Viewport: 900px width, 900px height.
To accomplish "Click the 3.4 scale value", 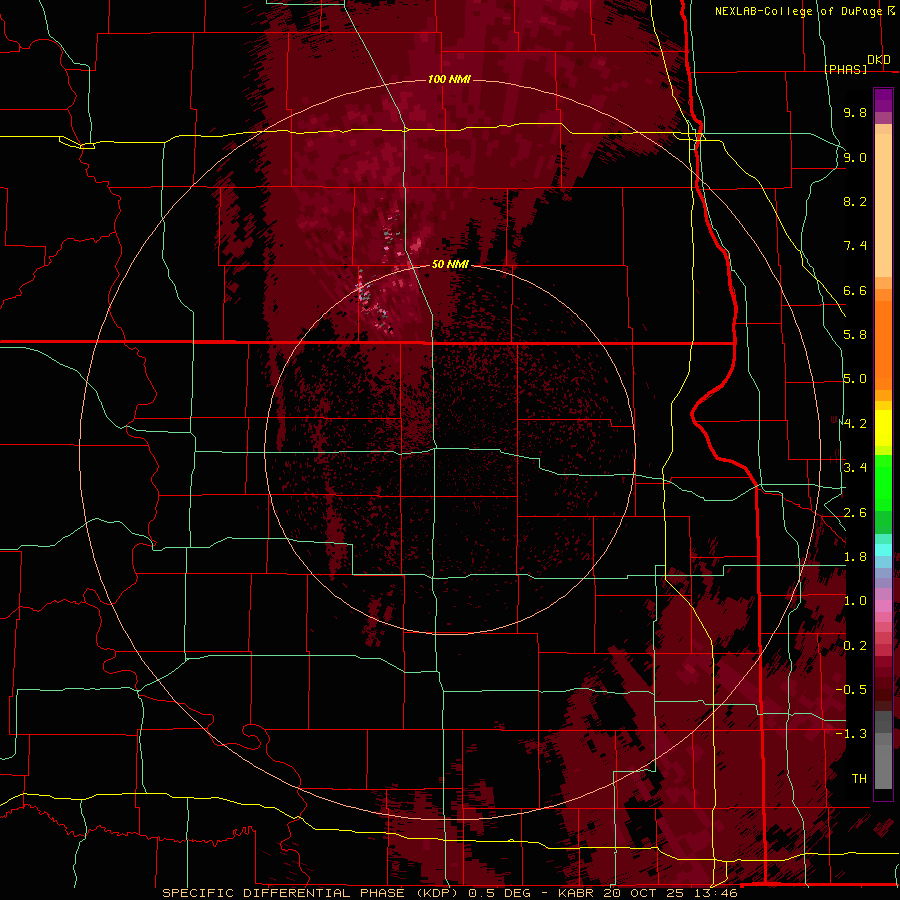I will pos(855,468).
